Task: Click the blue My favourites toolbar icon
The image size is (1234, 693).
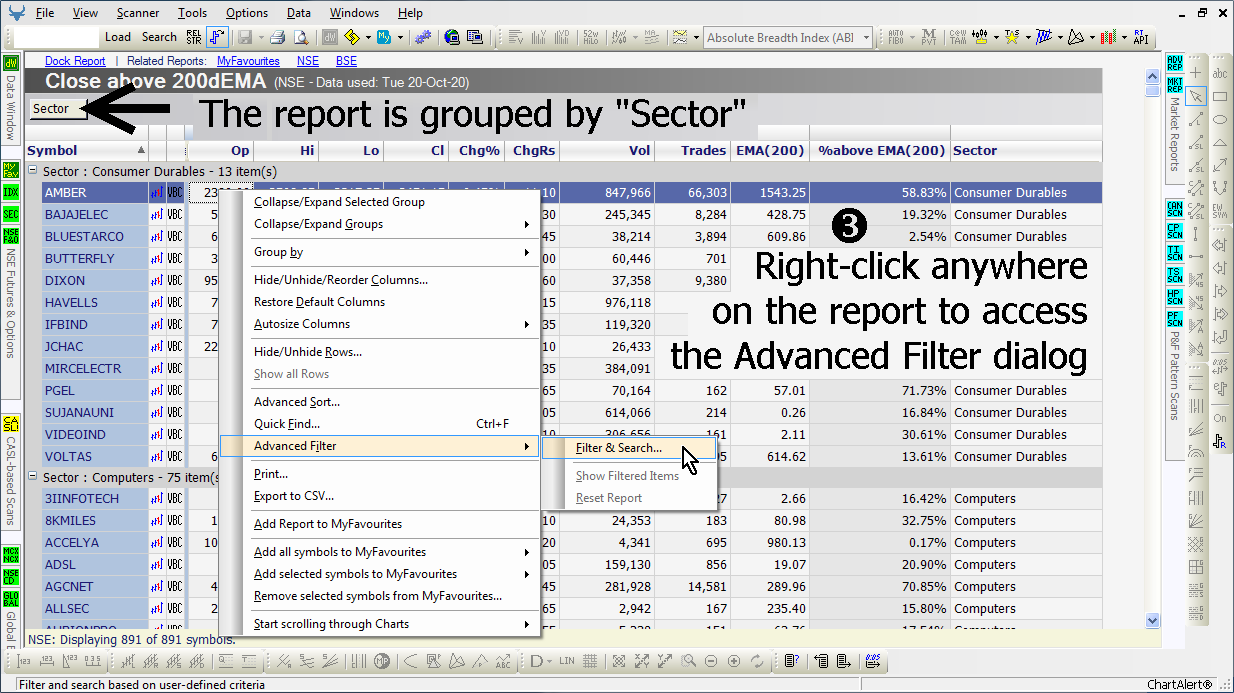Action: point(384,37)
